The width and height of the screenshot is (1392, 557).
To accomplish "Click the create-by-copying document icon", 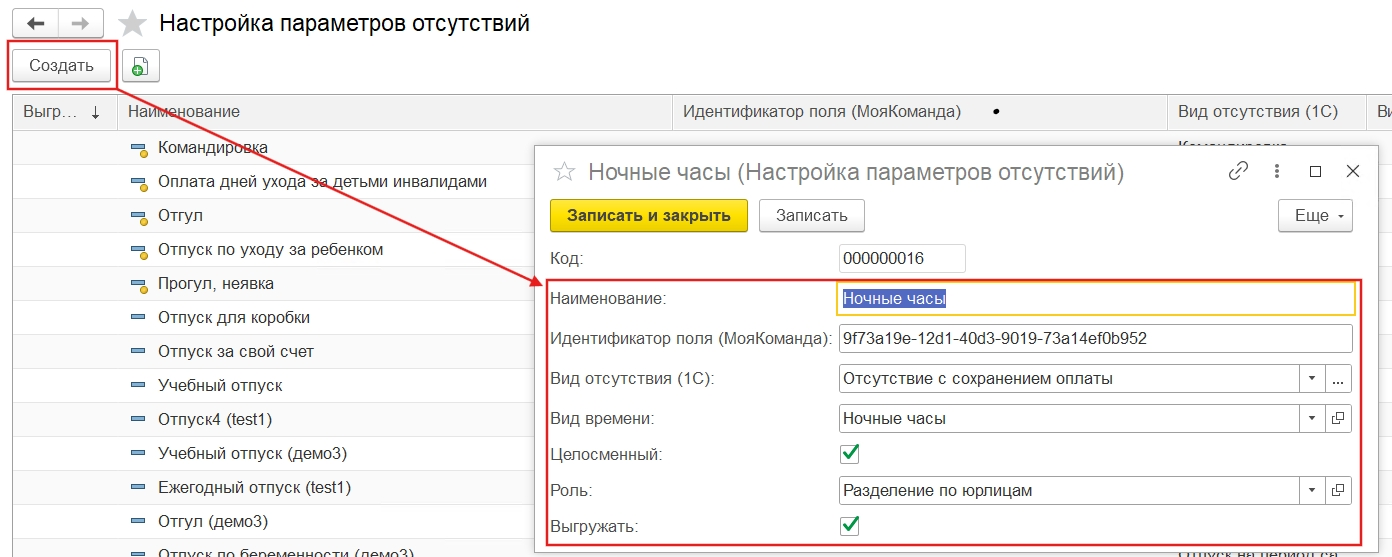I will click(x=141, y=66).
